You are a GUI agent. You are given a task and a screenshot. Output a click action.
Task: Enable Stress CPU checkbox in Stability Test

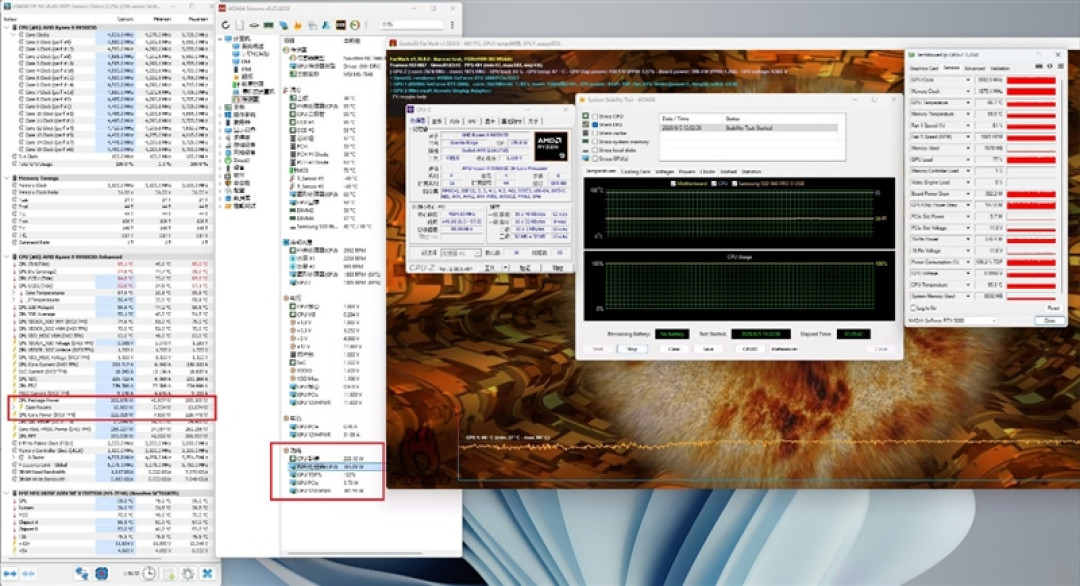tap(595, 116)
